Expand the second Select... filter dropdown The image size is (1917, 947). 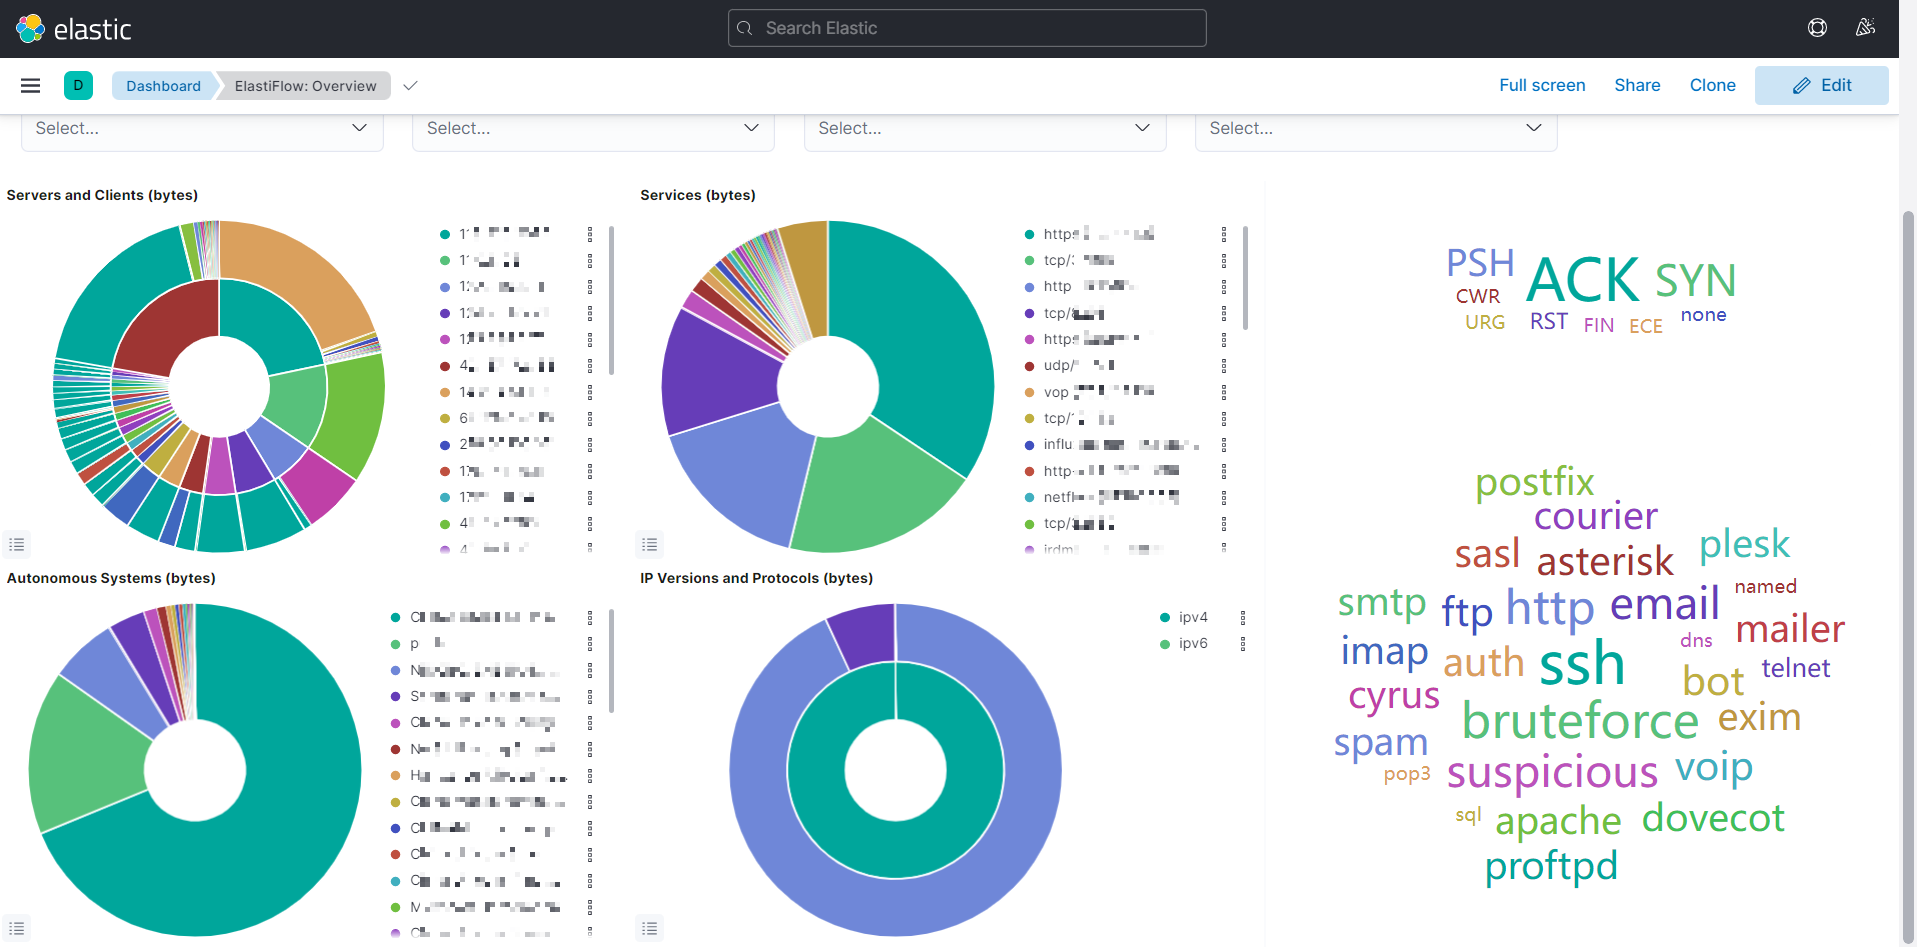coord(593,128)
